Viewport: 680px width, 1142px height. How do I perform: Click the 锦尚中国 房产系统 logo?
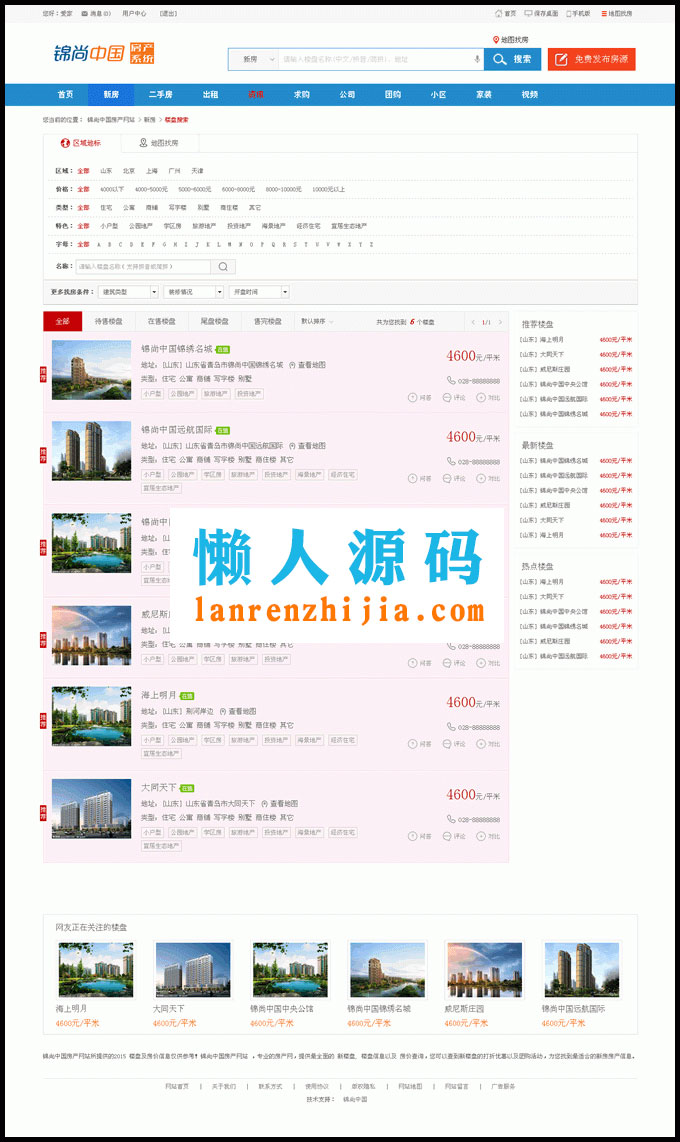tap(104, 53)
